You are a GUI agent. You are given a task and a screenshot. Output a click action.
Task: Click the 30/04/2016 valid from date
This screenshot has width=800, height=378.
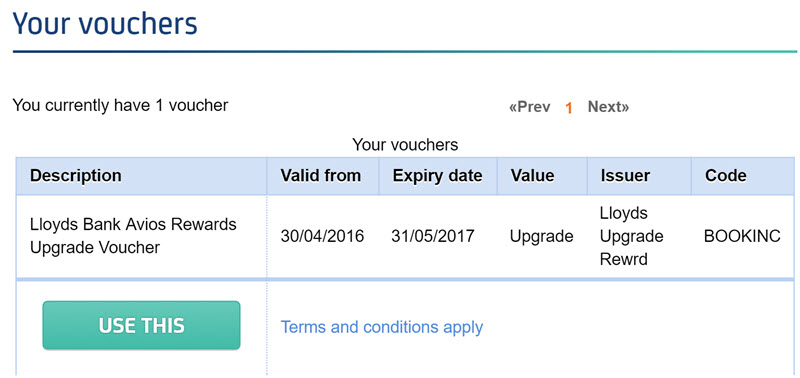click(x=322, y=236)
